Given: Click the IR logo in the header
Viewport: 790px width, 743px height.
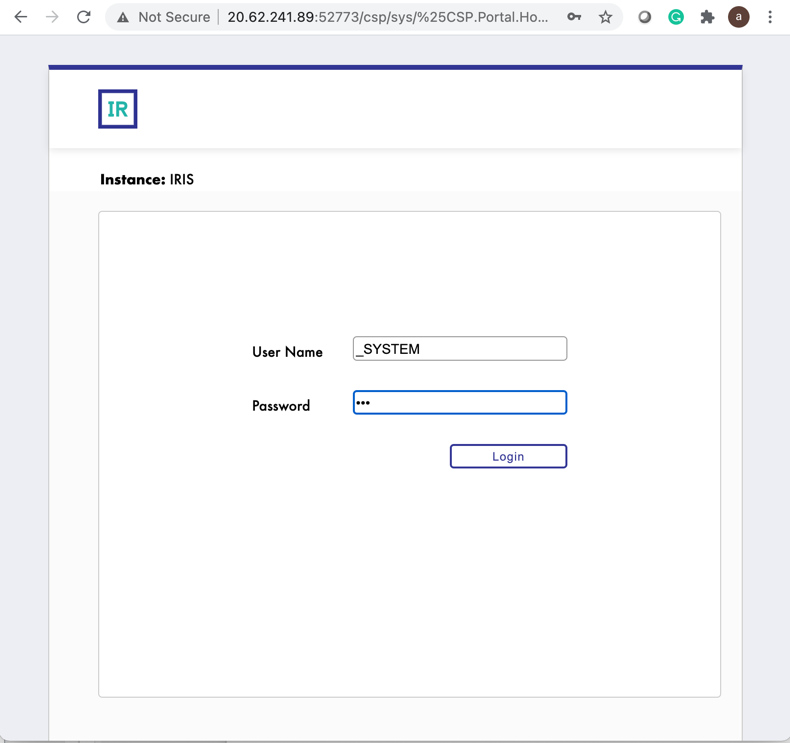Looking at the screenshot, I should tap(118, 109).
